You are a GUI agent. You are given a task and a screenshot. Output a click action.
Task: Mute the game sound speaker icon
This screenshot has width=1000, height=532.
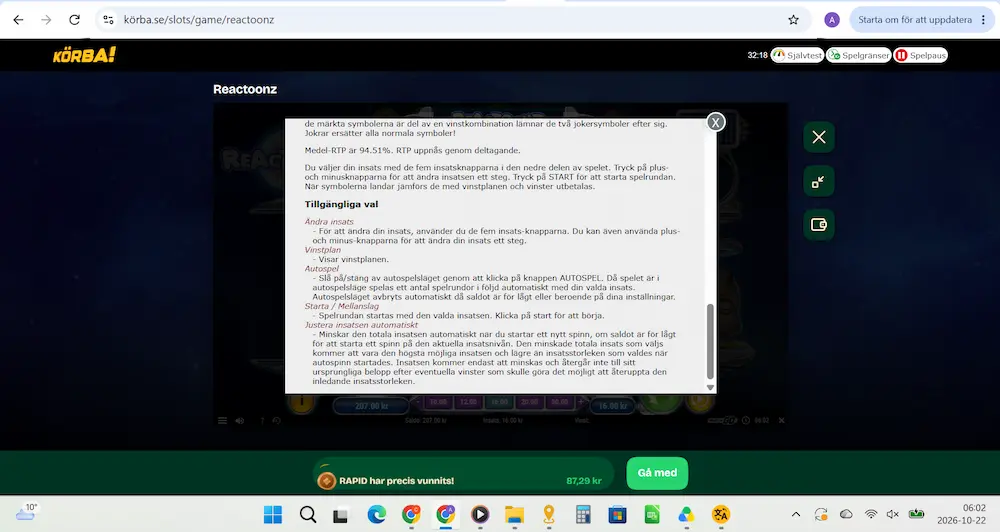[x=240, y=420]
